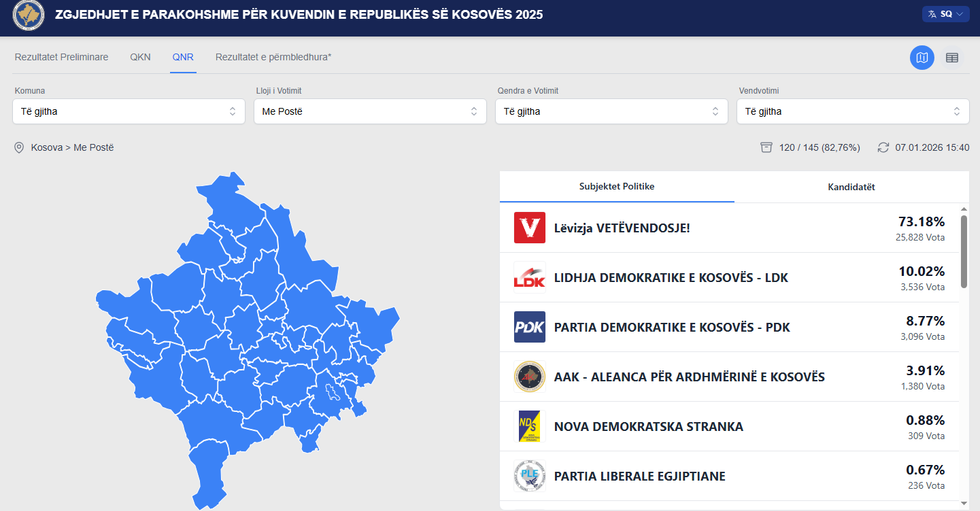Click the ballot box counted icon

766,148
